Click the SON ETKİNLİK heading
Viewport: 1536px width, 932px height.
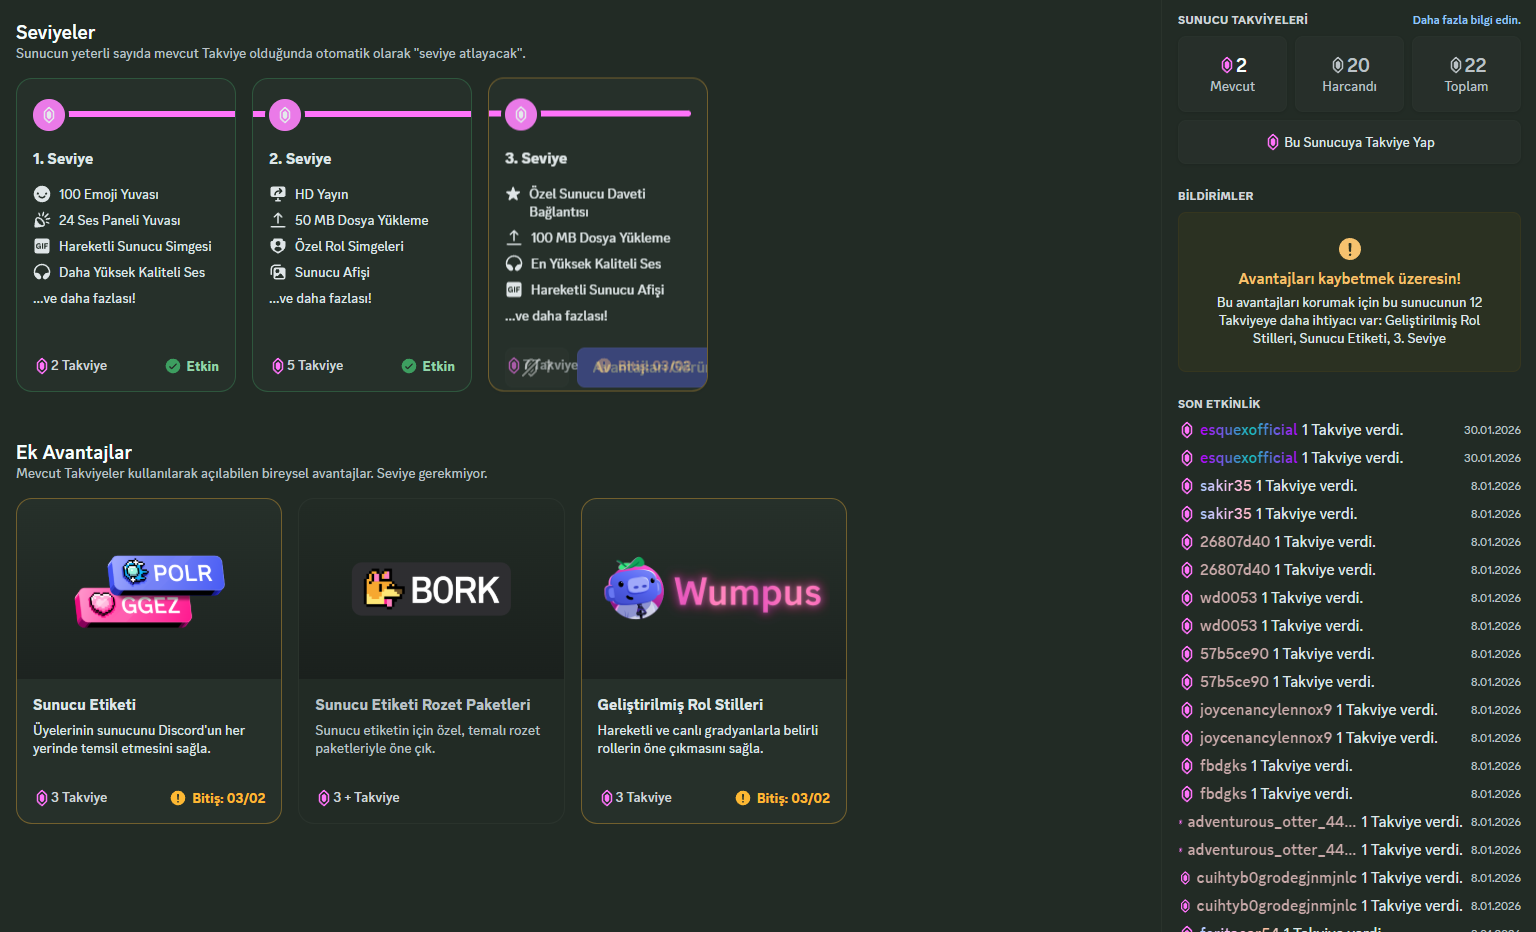(1219, 404)
